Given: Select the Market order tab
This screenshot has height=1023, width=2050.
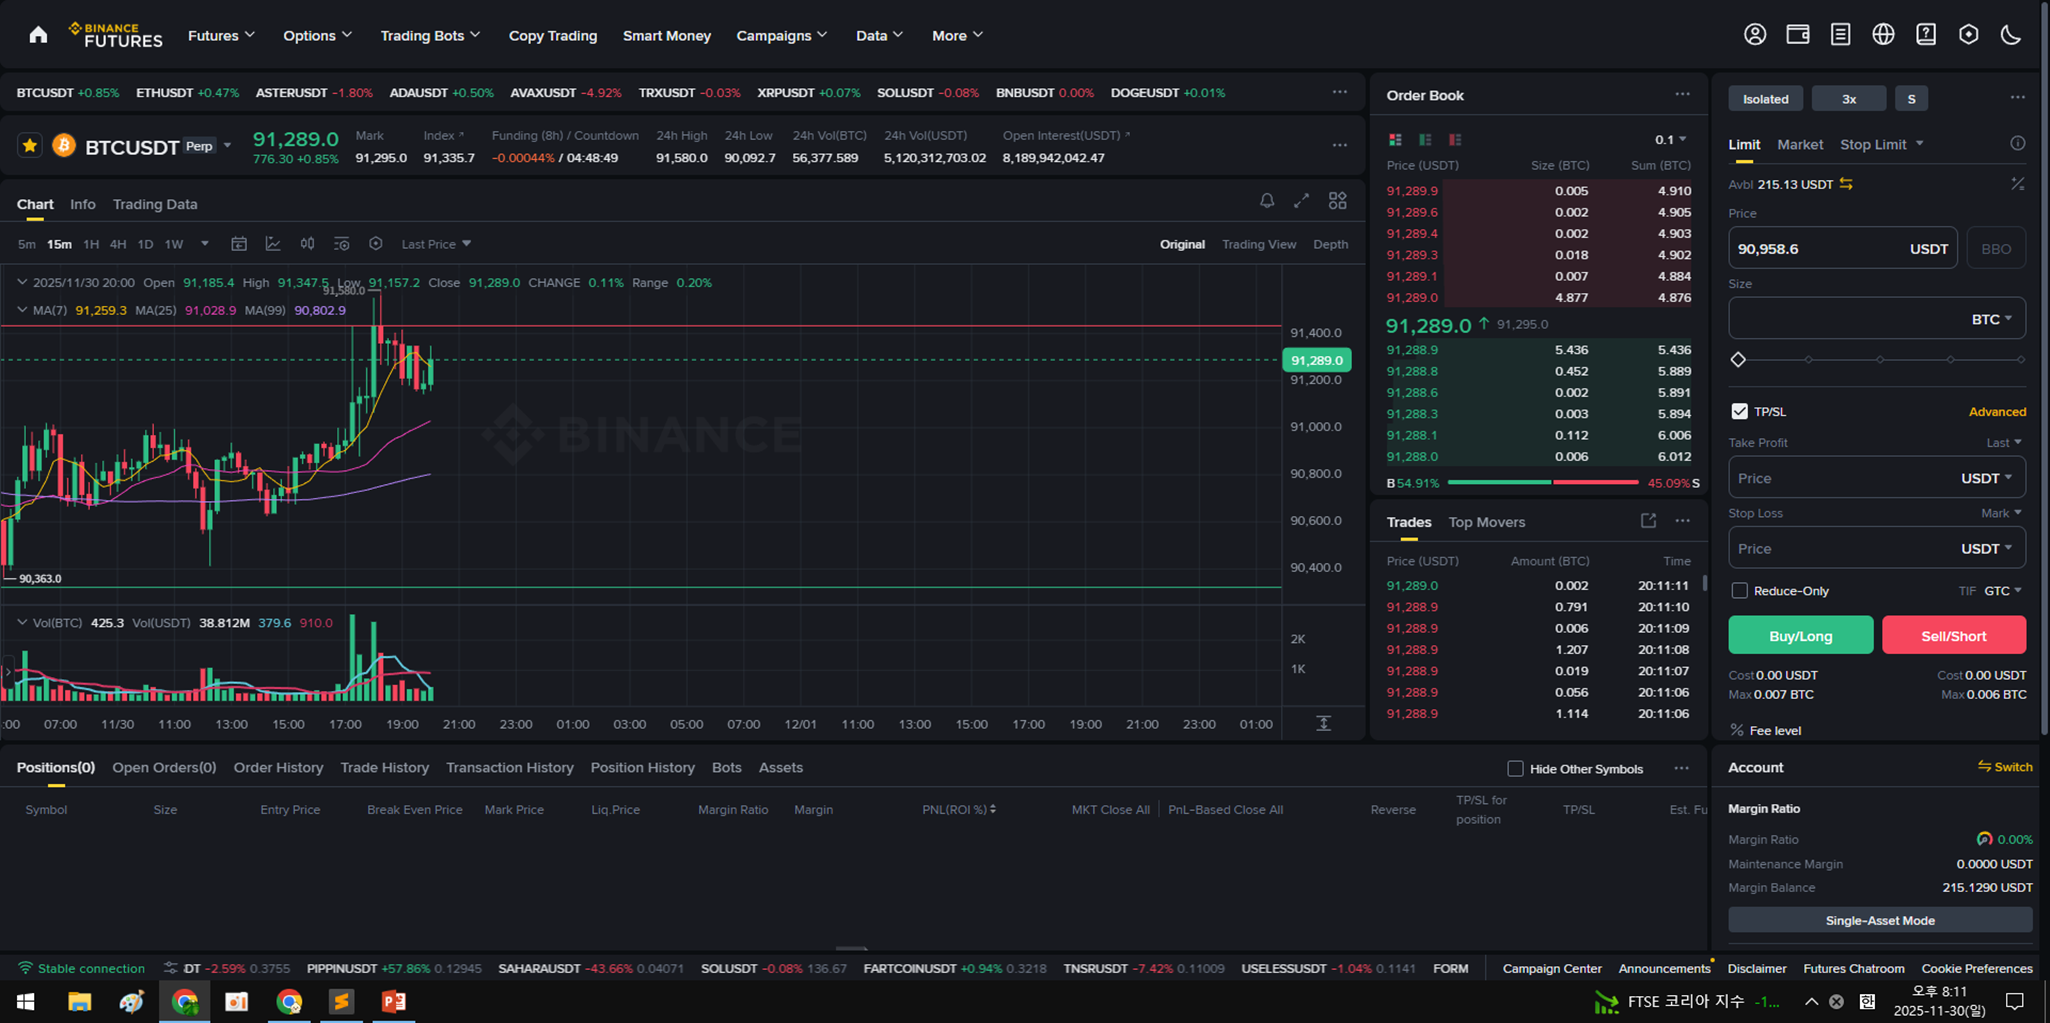Looking at the screenshot, I should point(1800,144).
